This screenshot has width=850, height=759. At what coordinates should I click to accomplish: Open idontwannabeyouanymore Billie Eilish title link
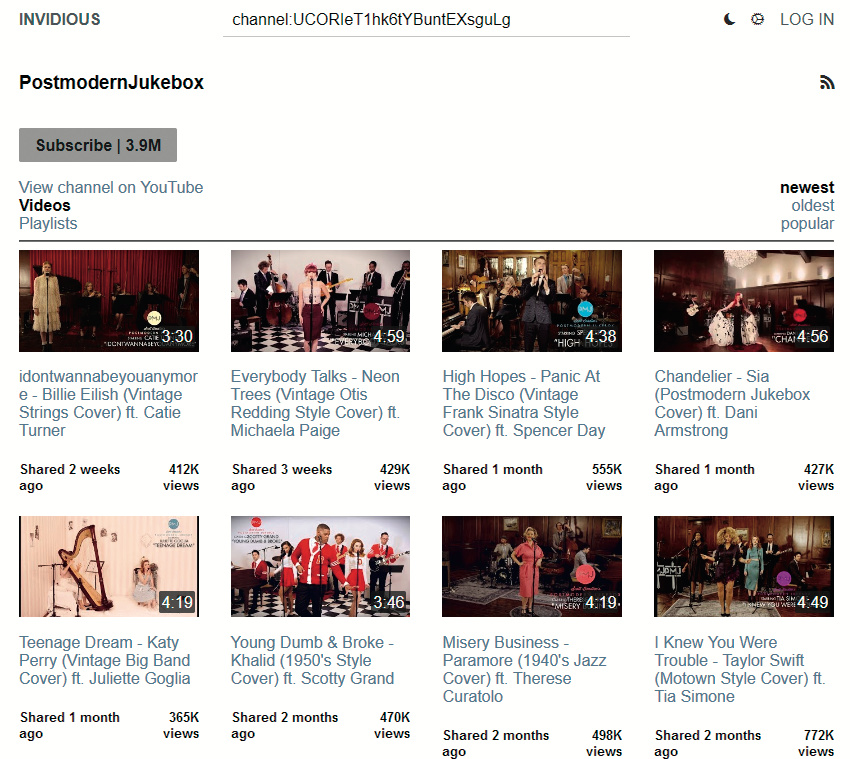point(108,403)
